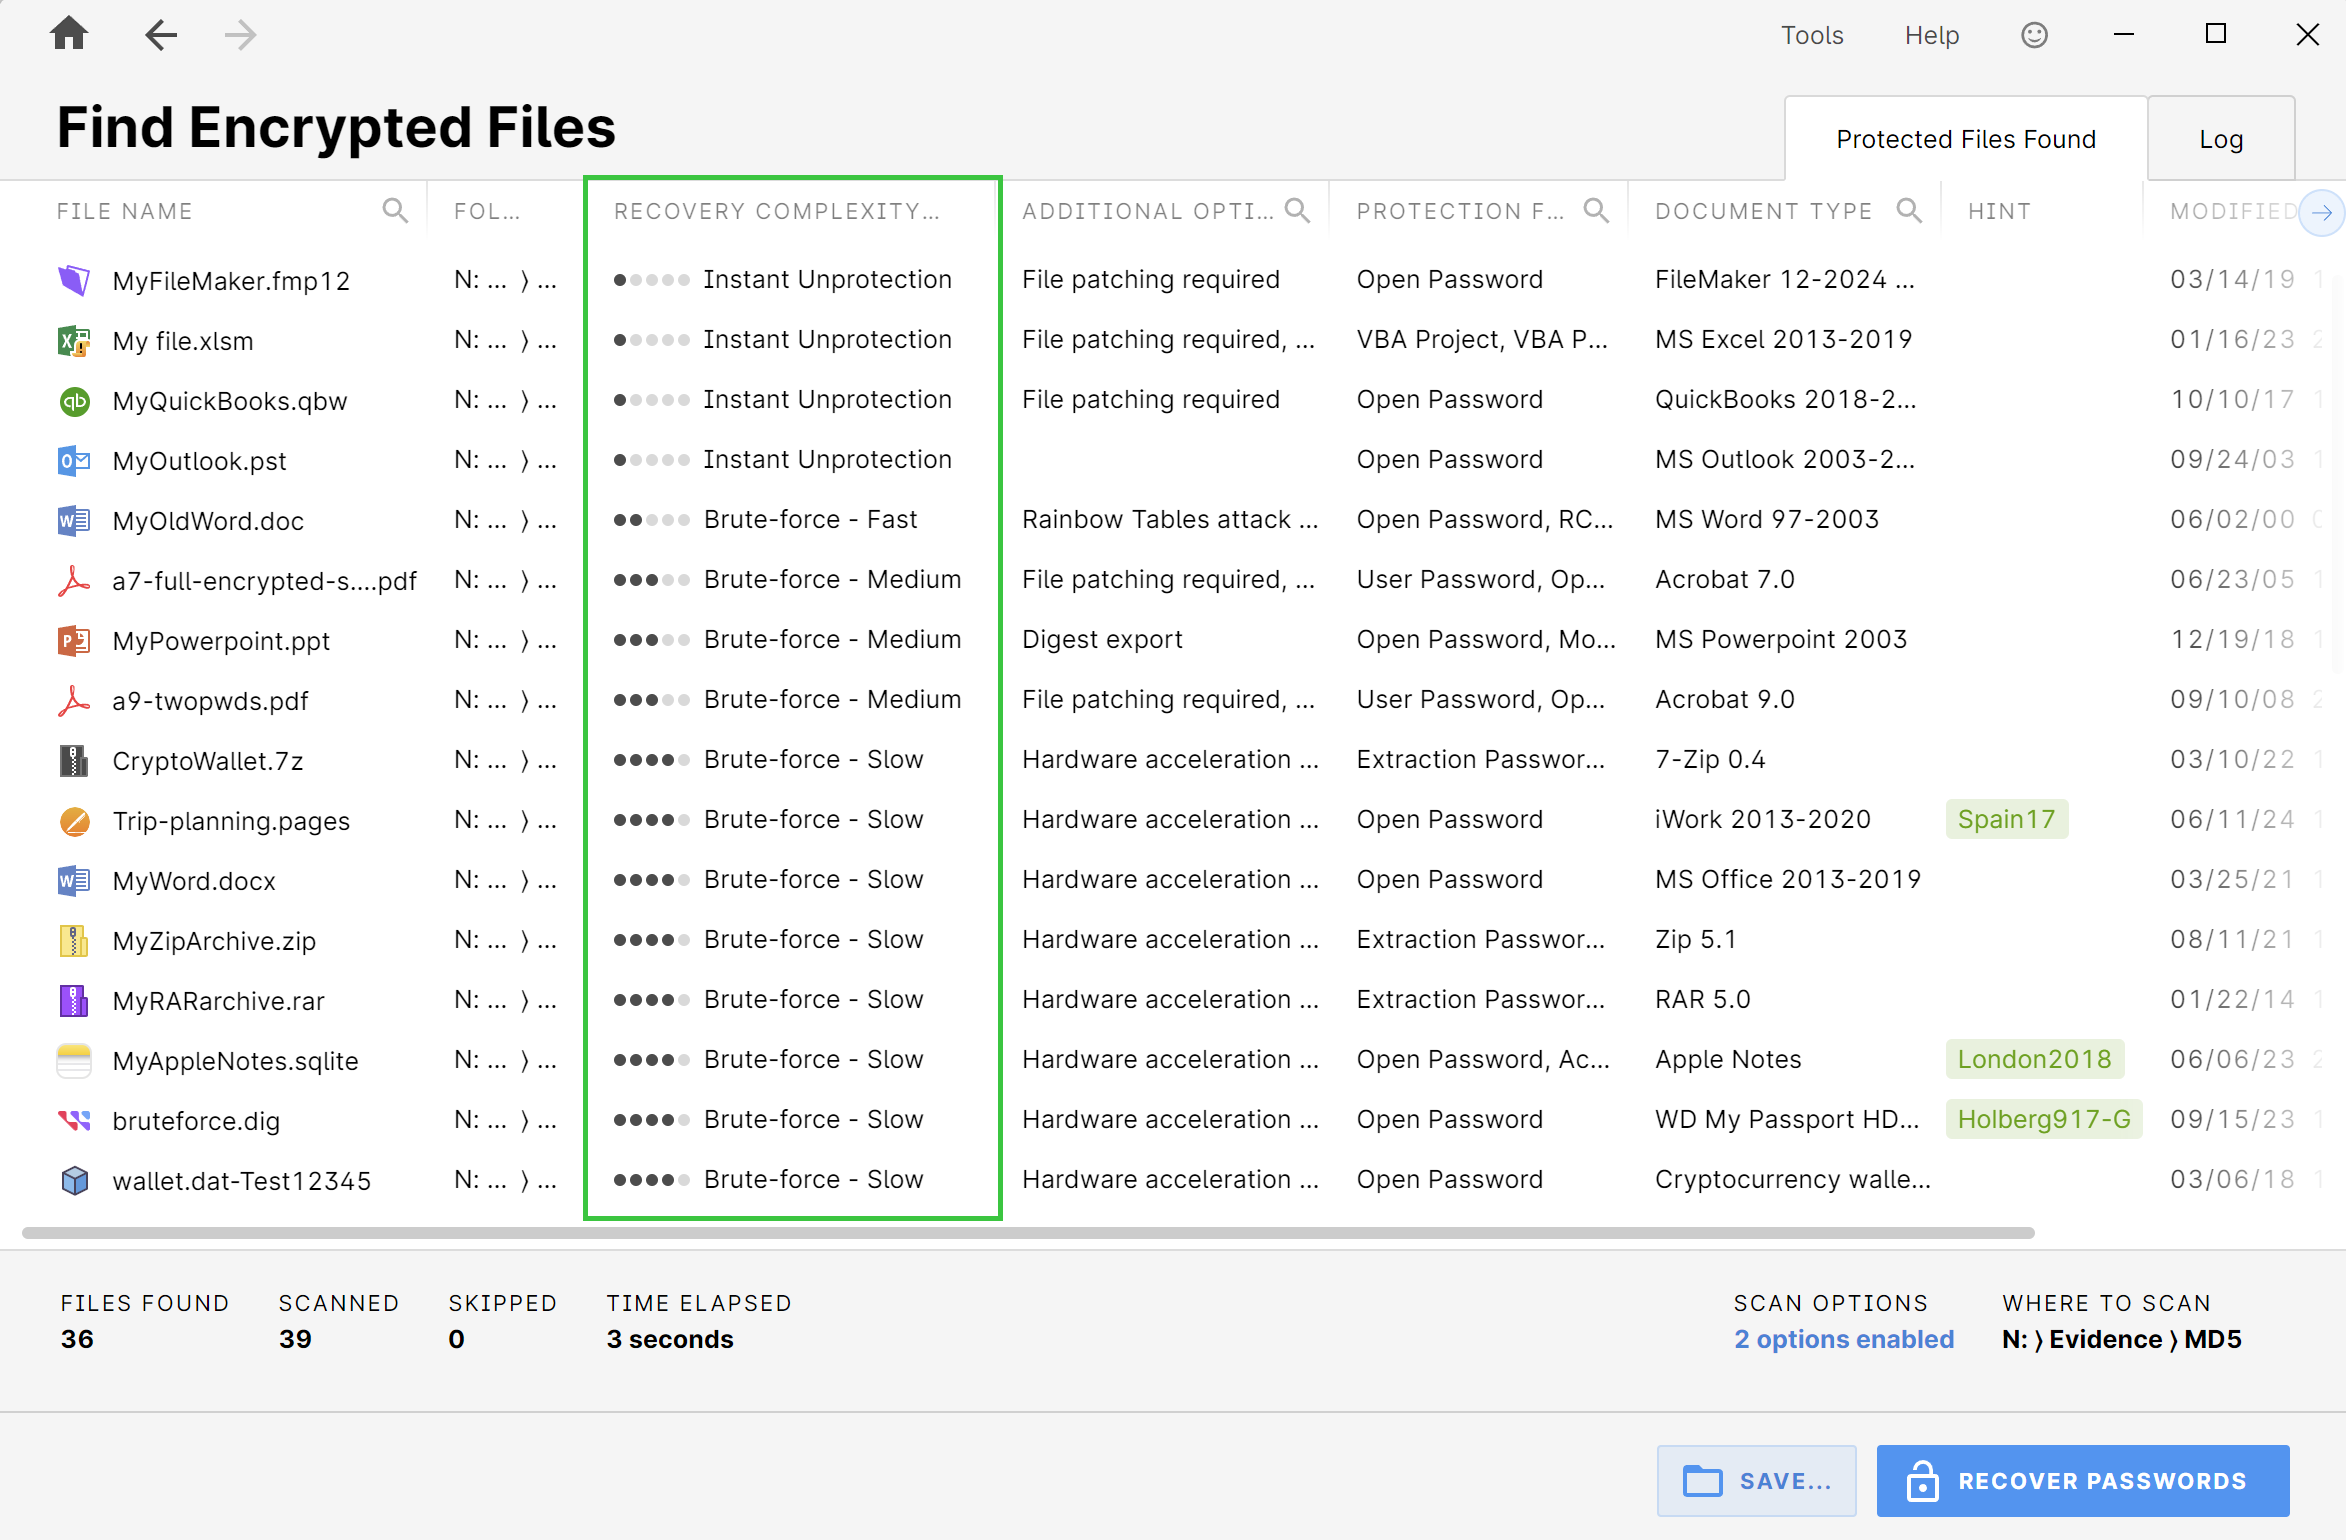Select the Protected Files Found tab

click(x=1965, y=139)
